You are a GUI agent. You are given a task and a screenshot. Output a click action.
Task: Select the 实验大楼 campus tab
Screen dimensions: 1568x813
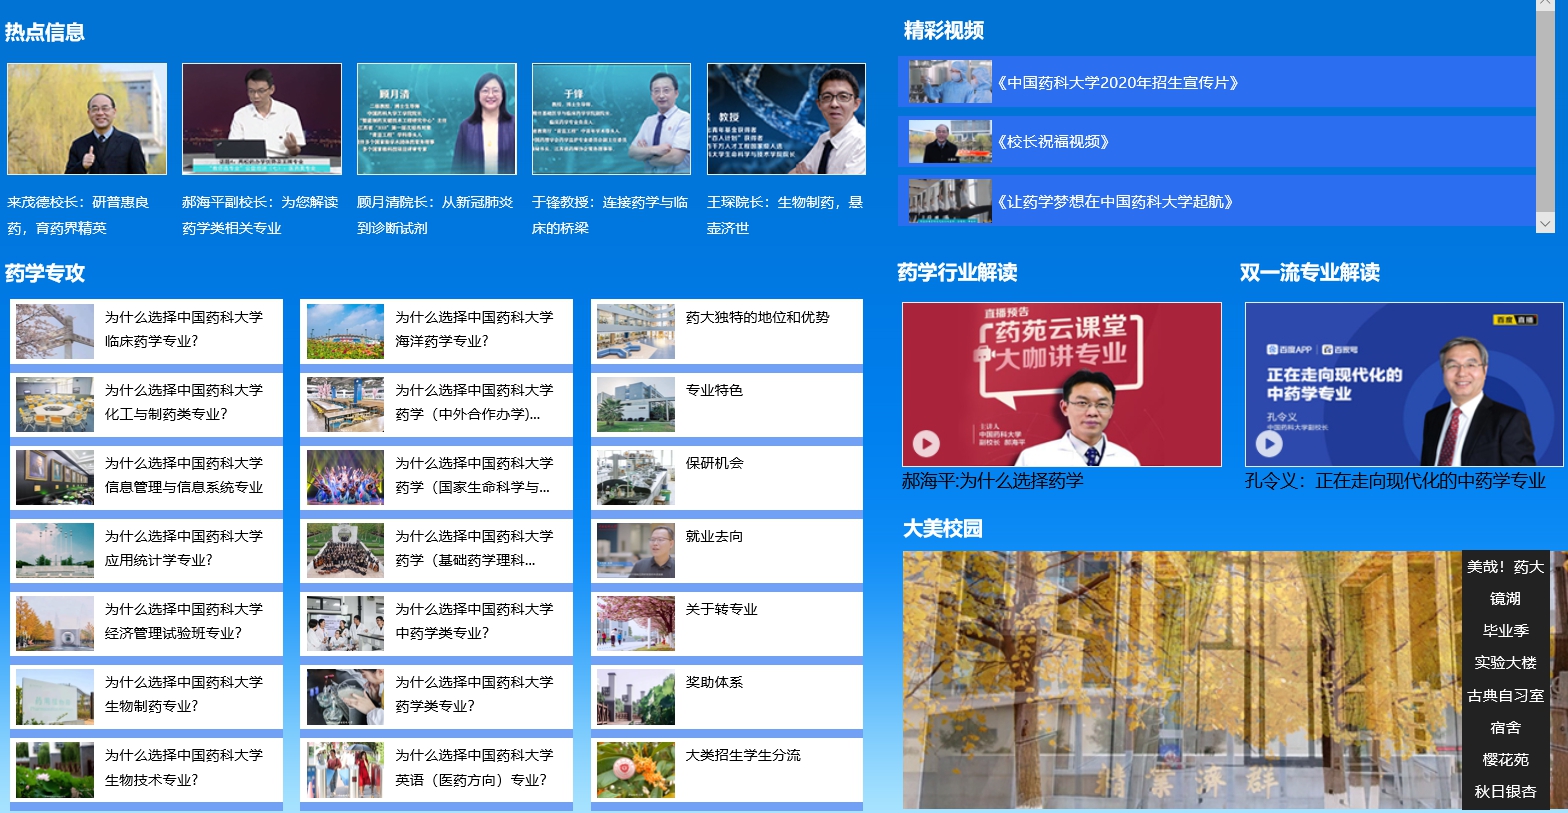[1505, 663]
